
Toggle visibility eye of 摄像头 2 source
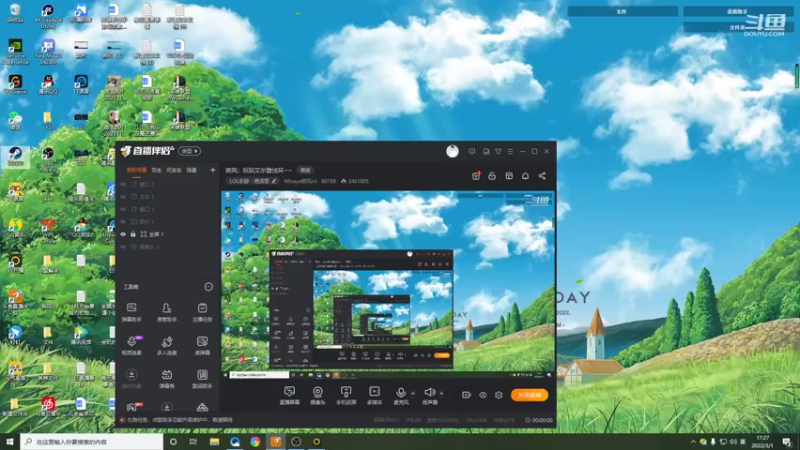click(x=123, y=246)
